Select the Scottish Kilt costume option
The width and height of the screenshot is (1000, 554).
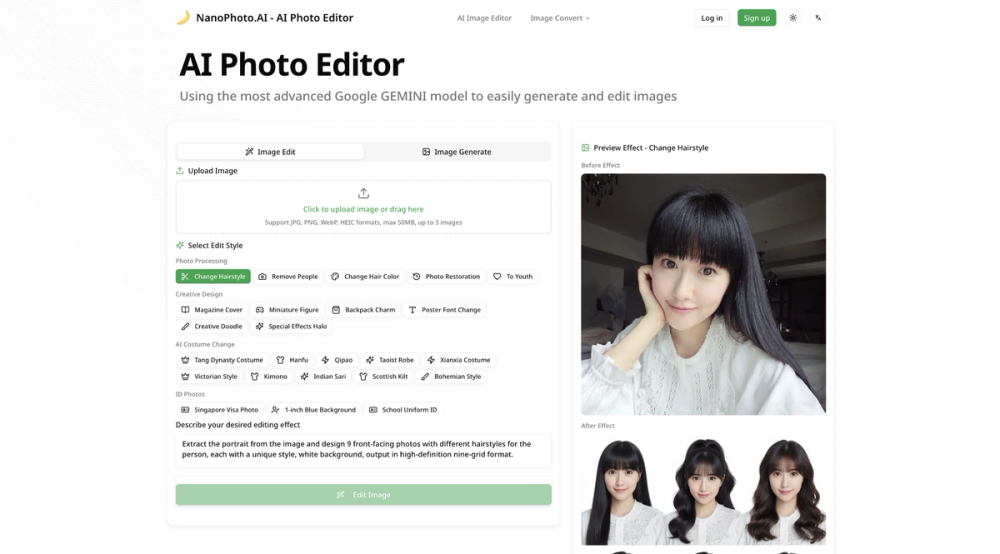click(x=383, y=377)
